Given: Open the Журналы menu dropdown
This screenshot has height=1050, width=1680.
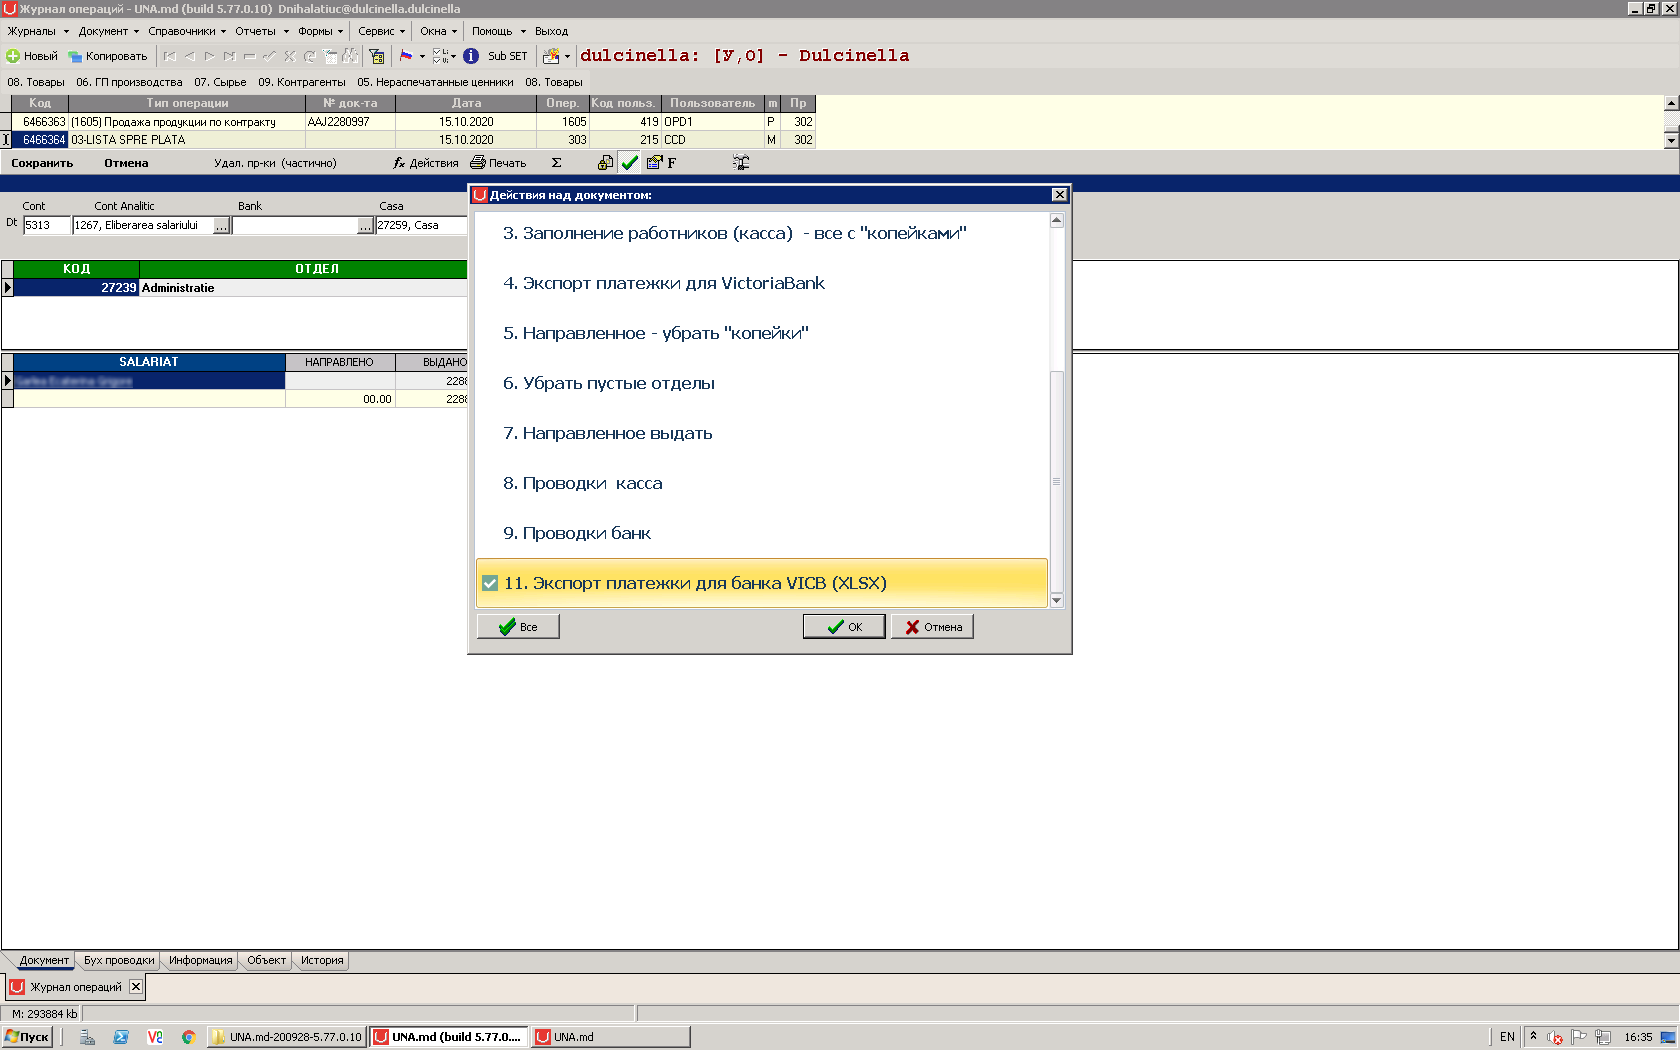Looking at the screenshot, I should [38, 31].
